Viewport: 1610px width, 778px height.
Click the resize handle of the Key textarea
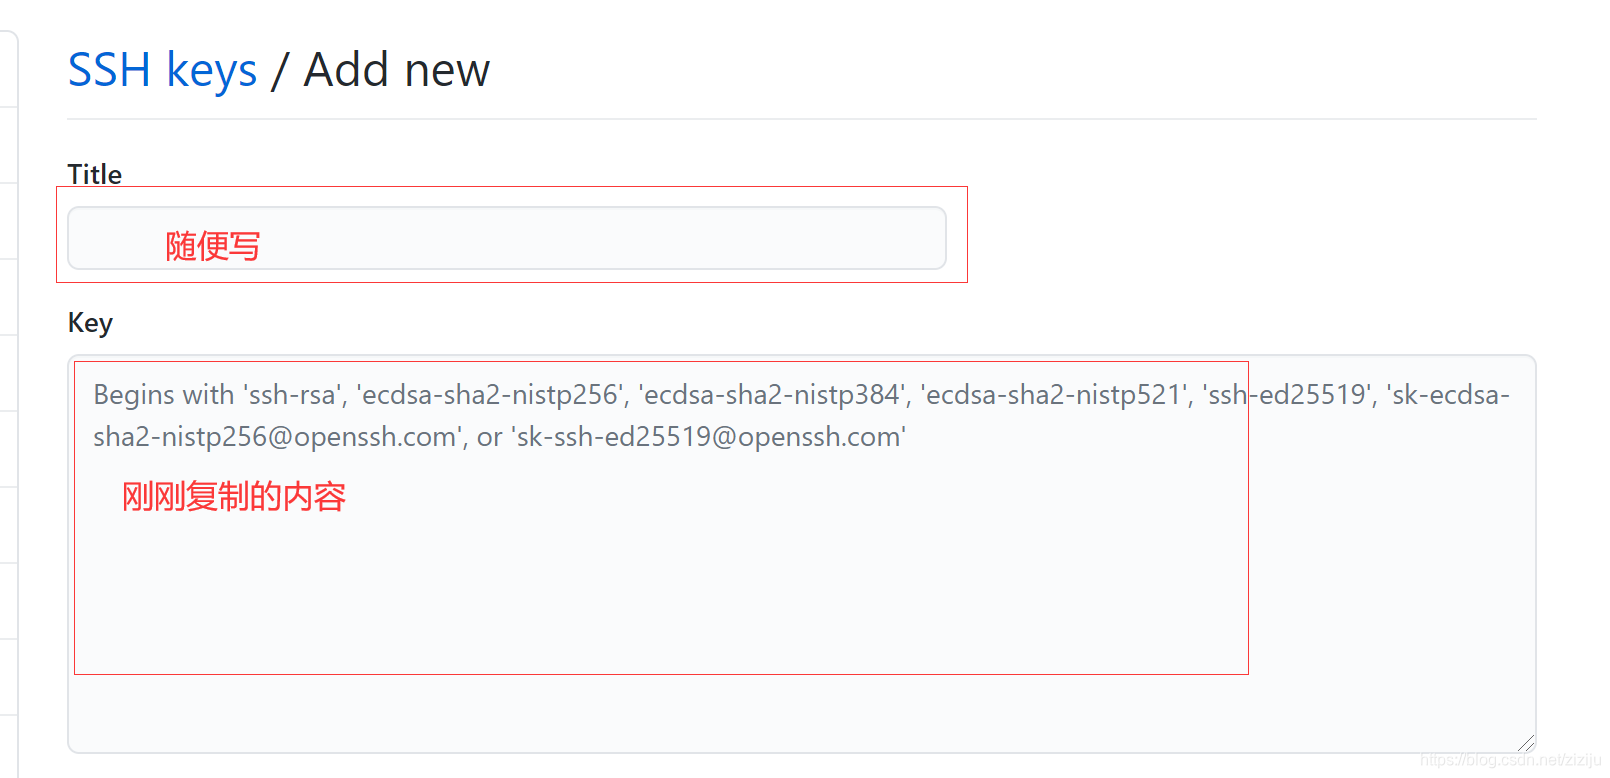(x=1527, y=742)
